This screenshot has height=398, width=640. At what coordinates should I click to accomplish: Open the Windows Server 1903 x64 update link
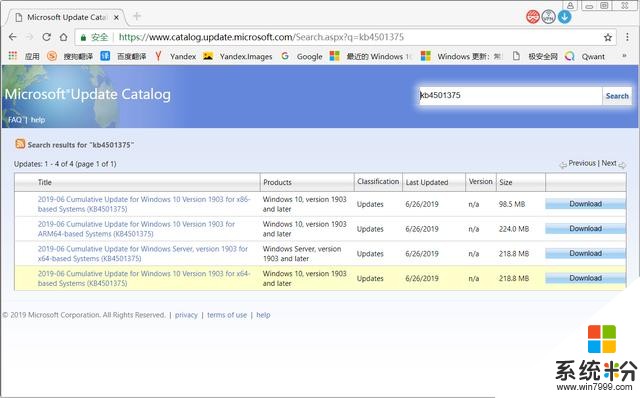click(143, 253)
